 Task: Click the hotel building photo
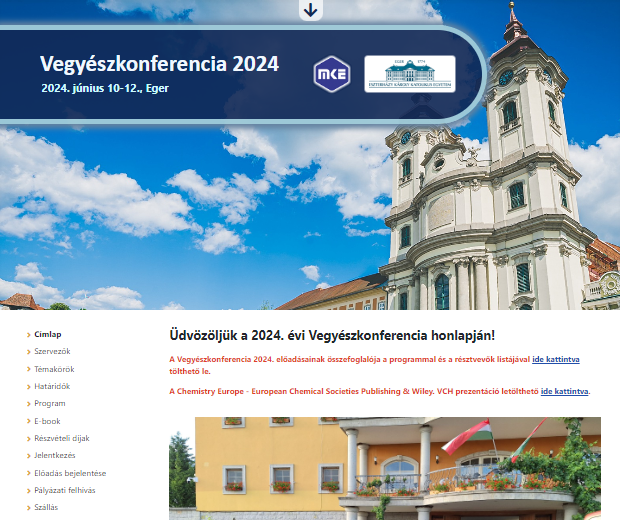click(385, 468)
